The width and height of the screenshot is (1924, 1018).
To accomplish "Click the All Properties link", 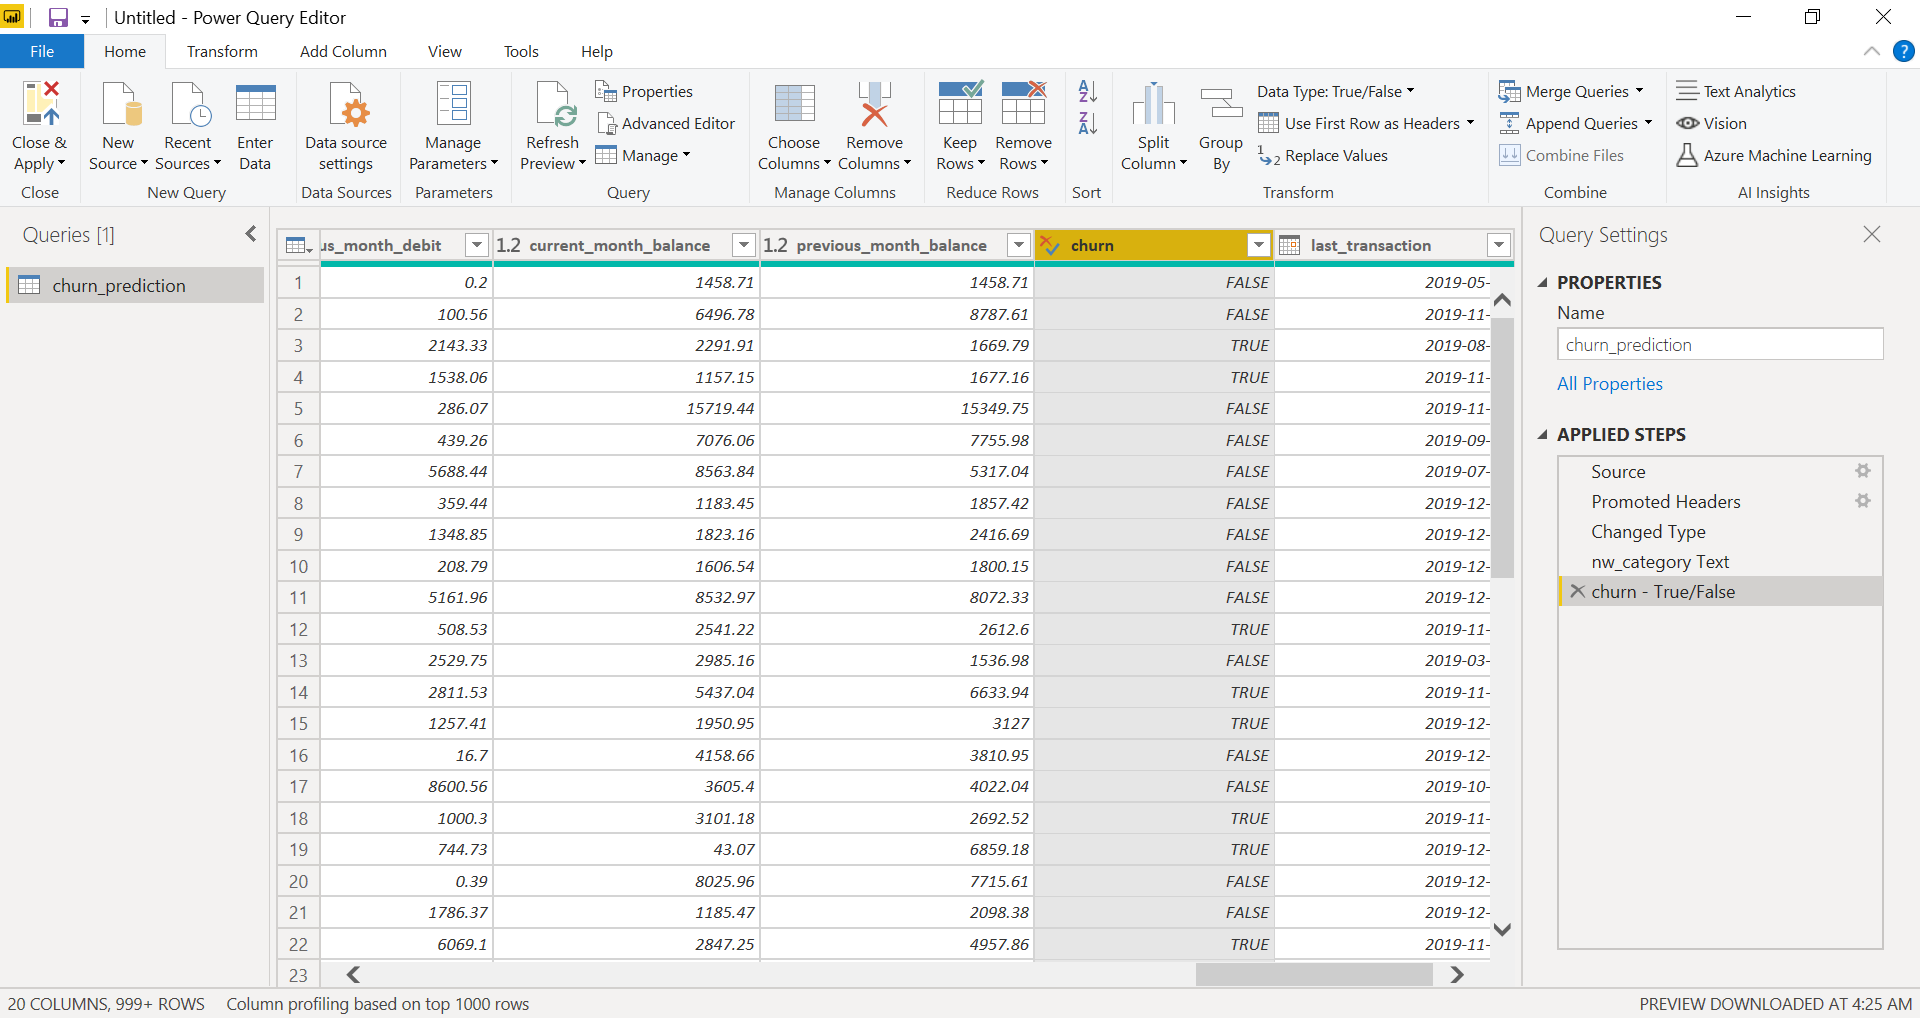I will tap(1609, 384).
